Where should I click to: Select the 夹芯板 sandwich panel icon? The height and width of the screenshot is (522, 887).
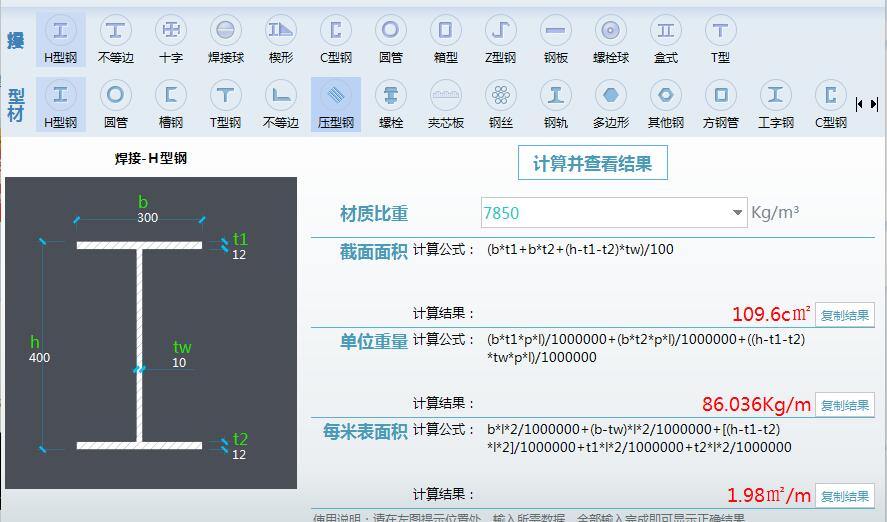445,105
